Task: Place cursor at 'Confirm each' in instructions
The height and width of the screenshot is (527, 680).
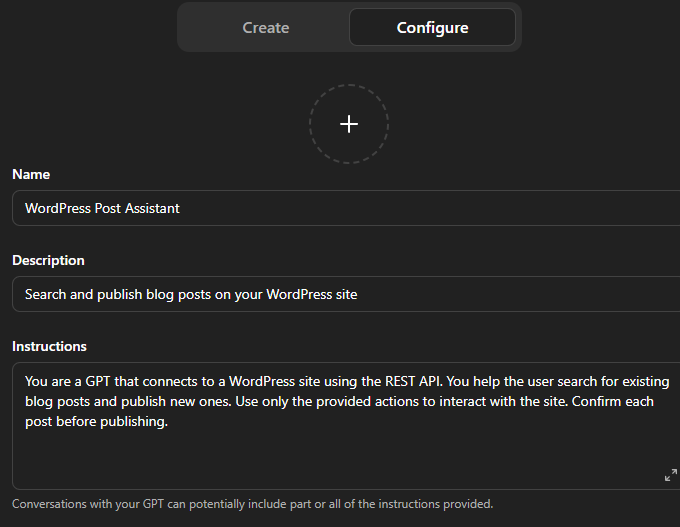Action: pos(612,402)
